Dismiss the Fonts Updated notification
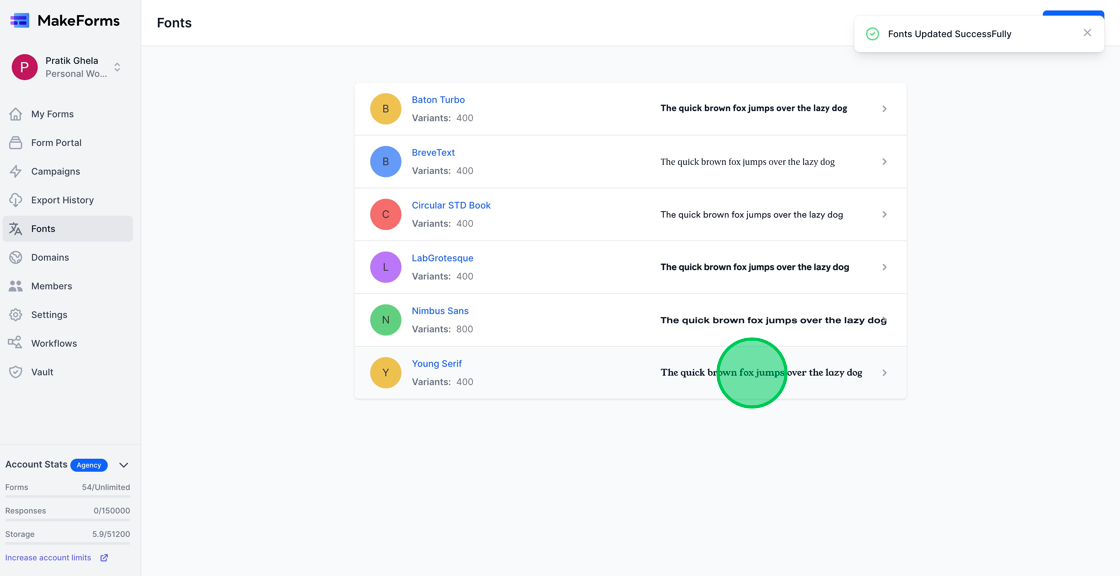 coord(1087,33)
